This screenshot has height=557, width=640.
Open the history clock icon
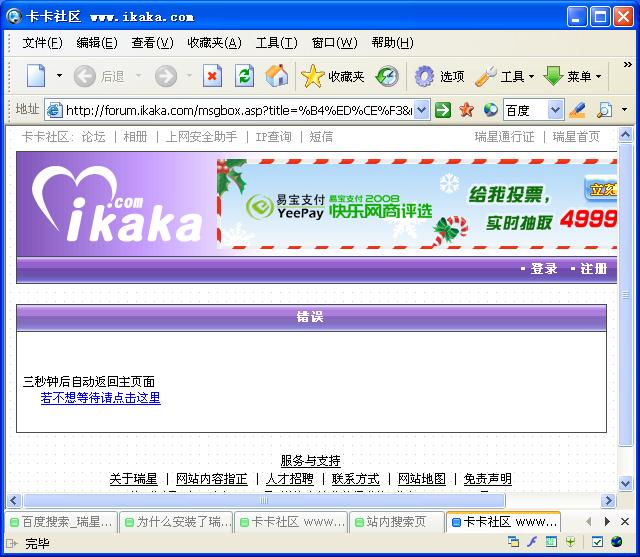coord(387,76)
